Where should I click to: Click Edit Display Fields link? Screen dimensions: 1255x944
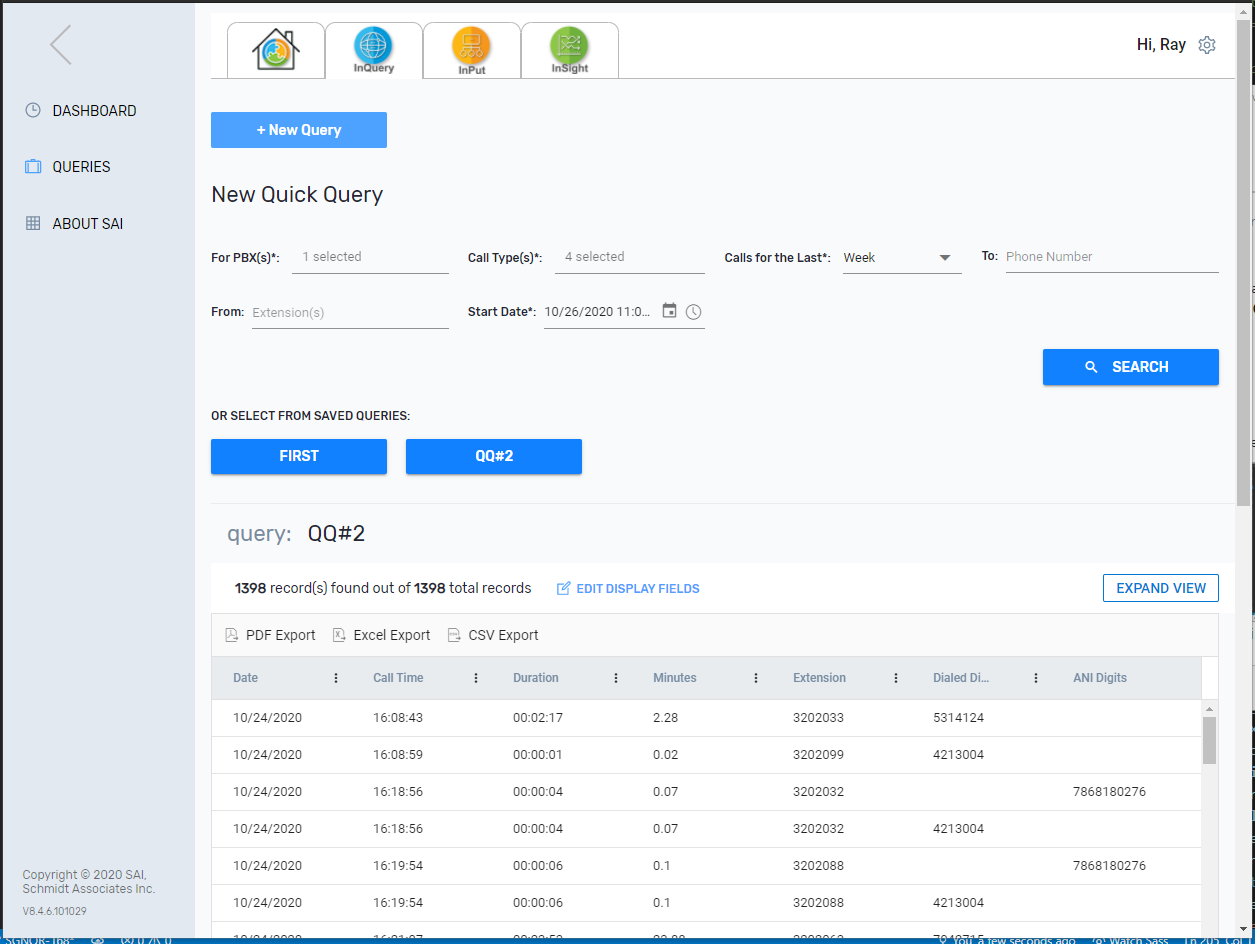coord(628,588)
